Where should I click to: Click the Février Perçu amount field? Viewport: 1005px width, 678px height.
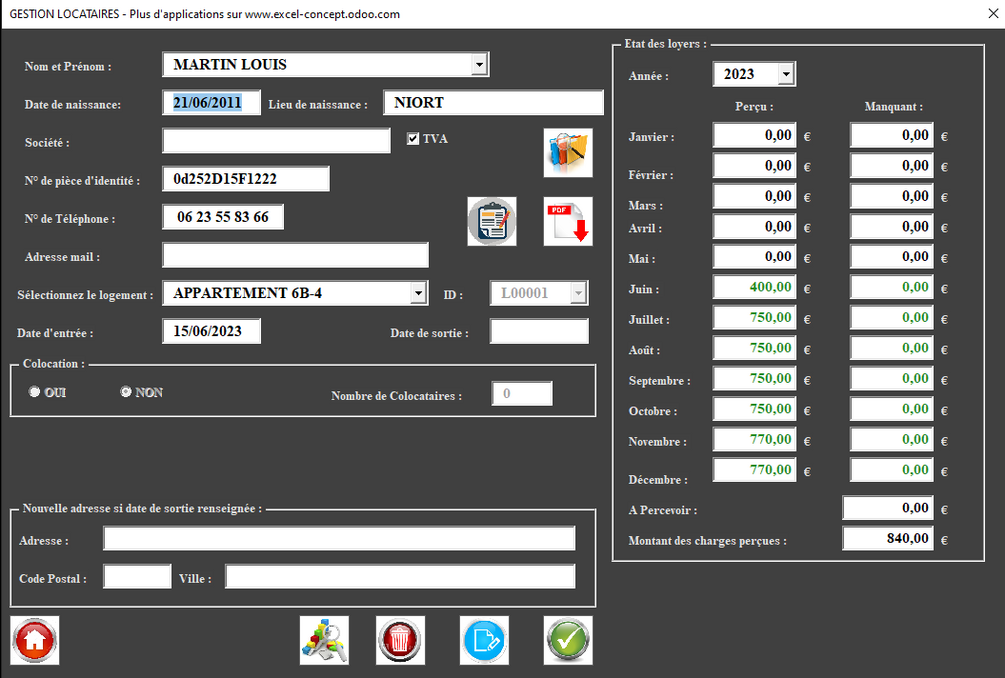click(x=754, y=166)
